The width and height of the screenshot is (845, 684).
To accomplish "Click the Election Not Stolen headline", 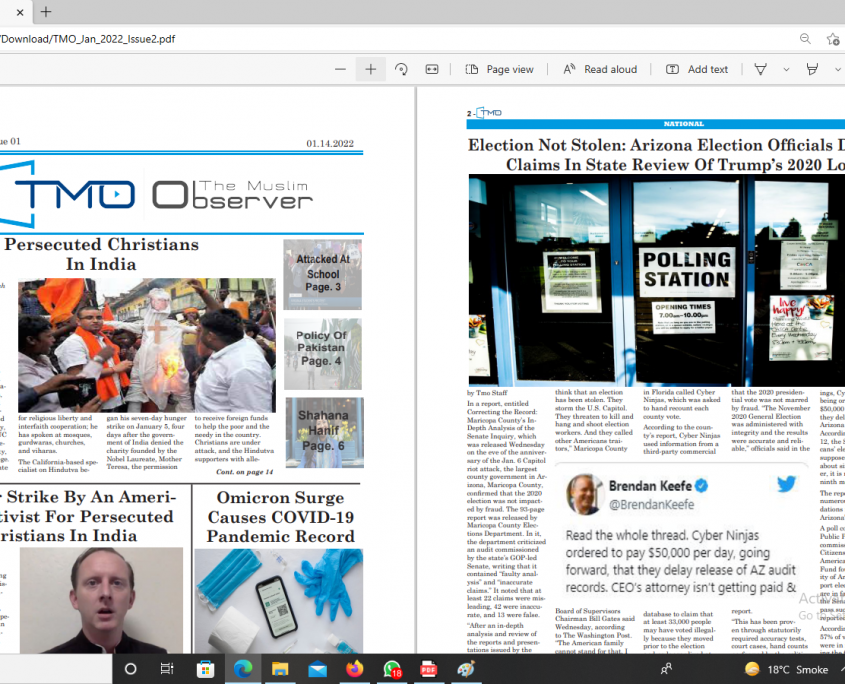I will coord(656,155).
